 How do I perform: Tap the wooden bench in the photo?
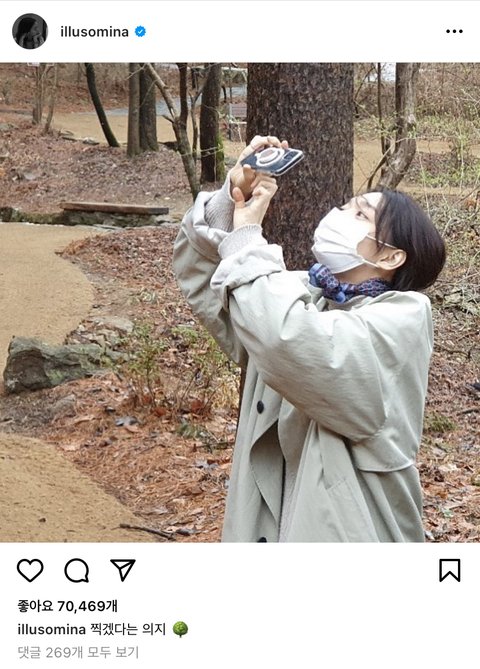[x=114, y=208]
